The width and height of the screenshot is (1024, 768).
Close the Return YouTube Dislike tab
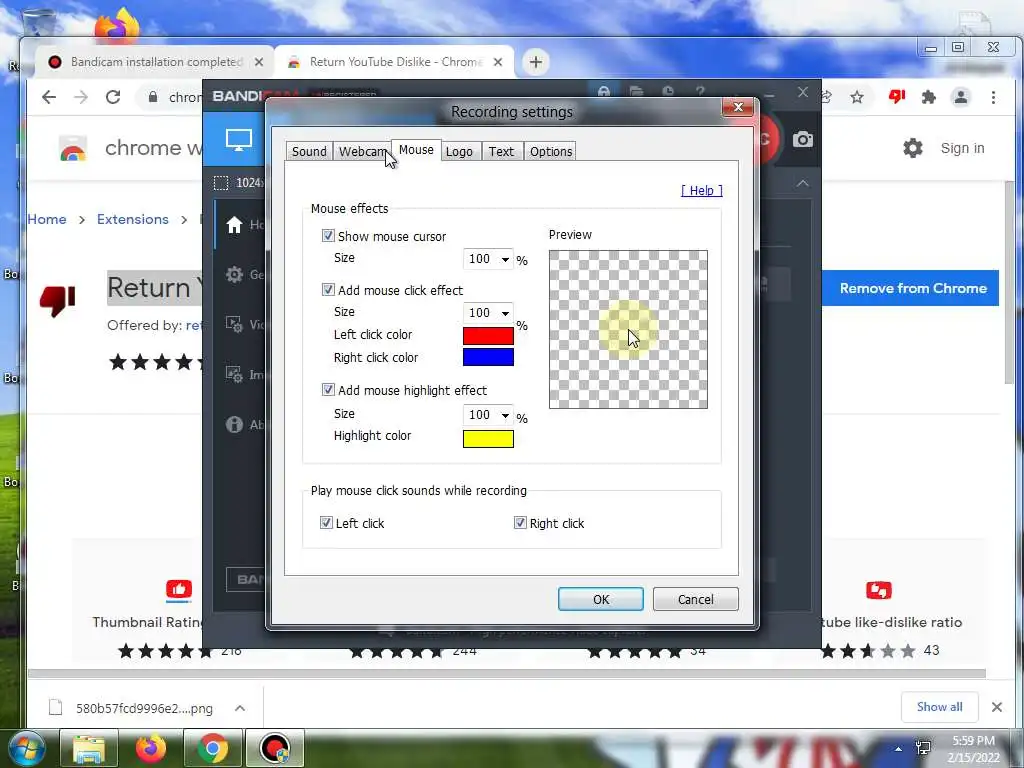point(498,62)
